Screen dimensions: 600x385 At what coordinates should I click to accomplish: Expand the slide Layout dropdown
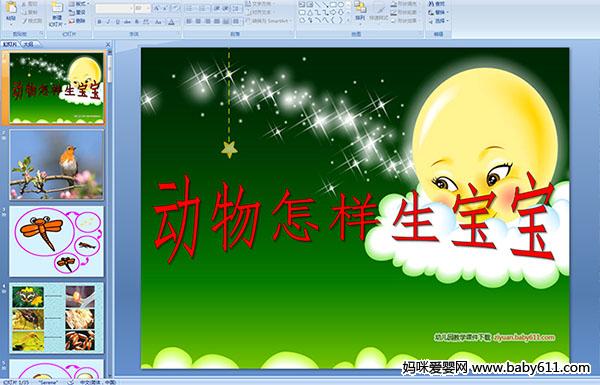point(79,4)
